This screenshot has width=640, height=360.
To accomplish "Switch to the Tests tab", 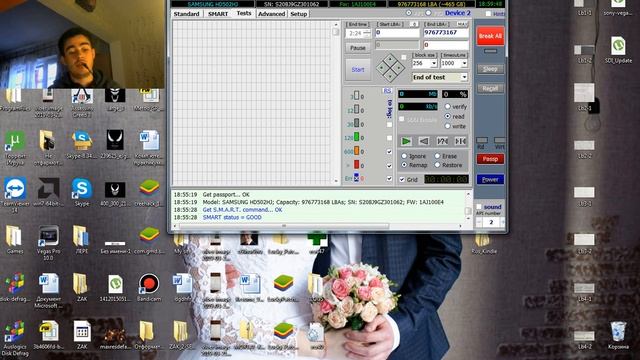I will pyautogui.click(x=244, y=13).
